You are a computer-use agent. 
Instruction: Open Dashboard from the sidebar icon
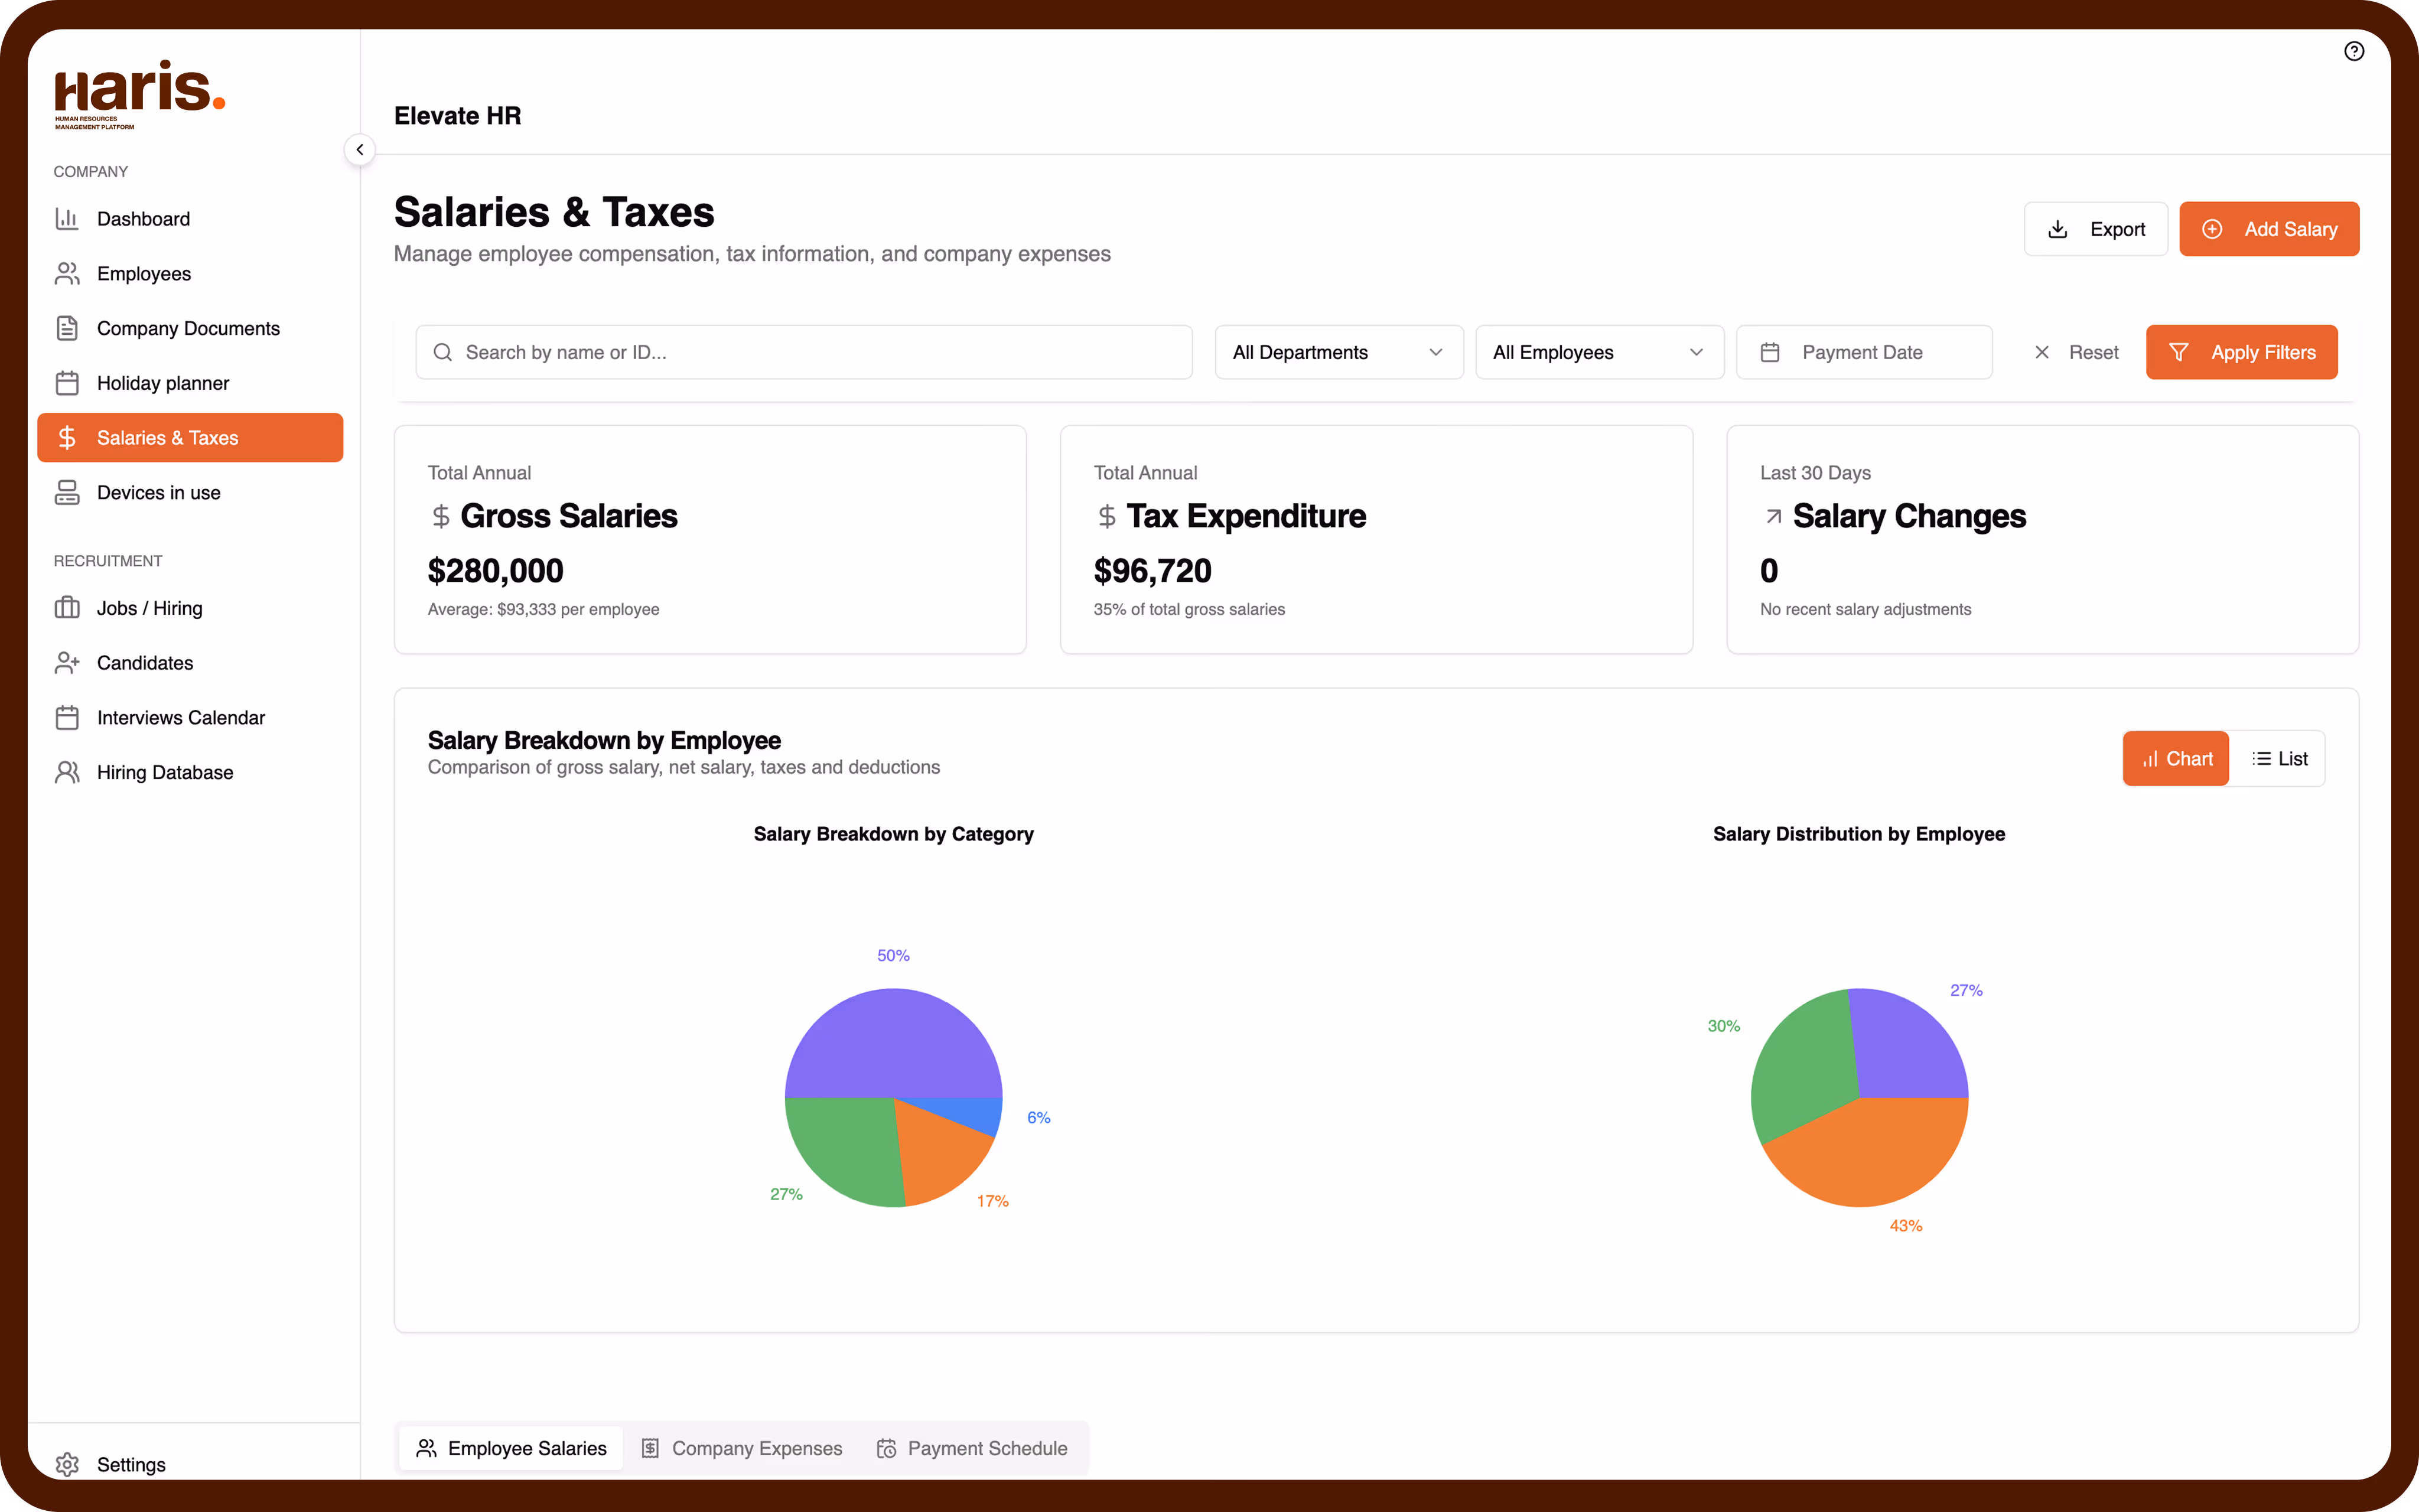tap(67, 219)
